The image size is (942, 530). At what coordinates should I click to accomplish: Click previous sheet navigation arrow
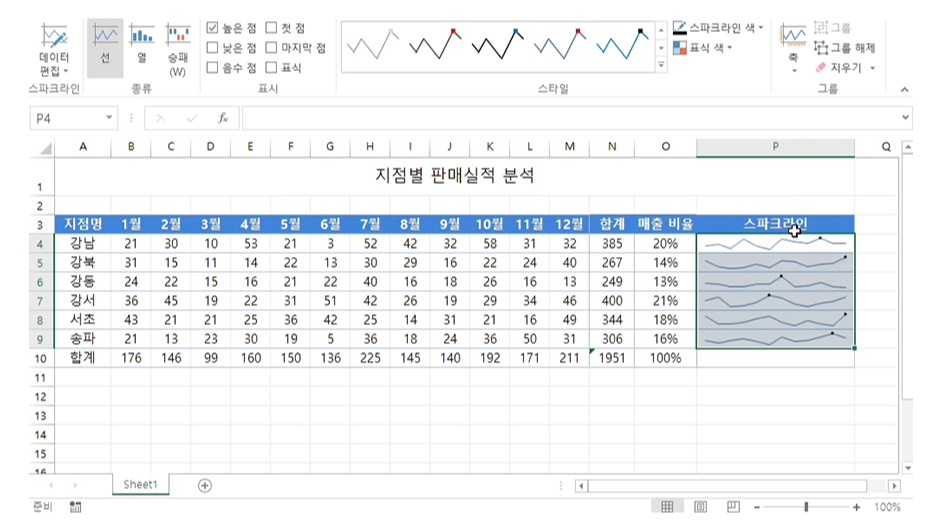[x=51, y=485]
